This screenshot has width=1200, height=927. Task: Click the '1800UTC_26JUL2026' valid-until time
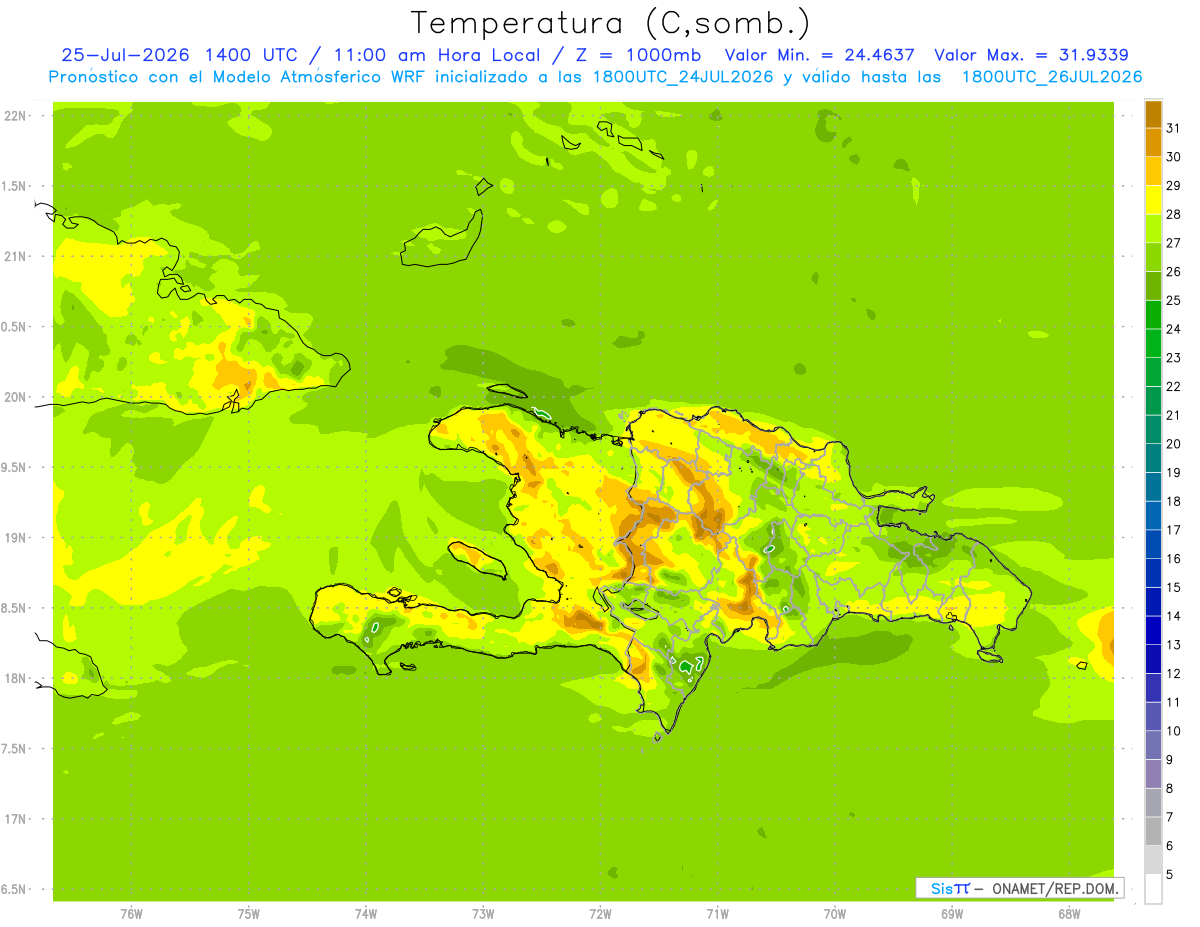click(1052, 77)
